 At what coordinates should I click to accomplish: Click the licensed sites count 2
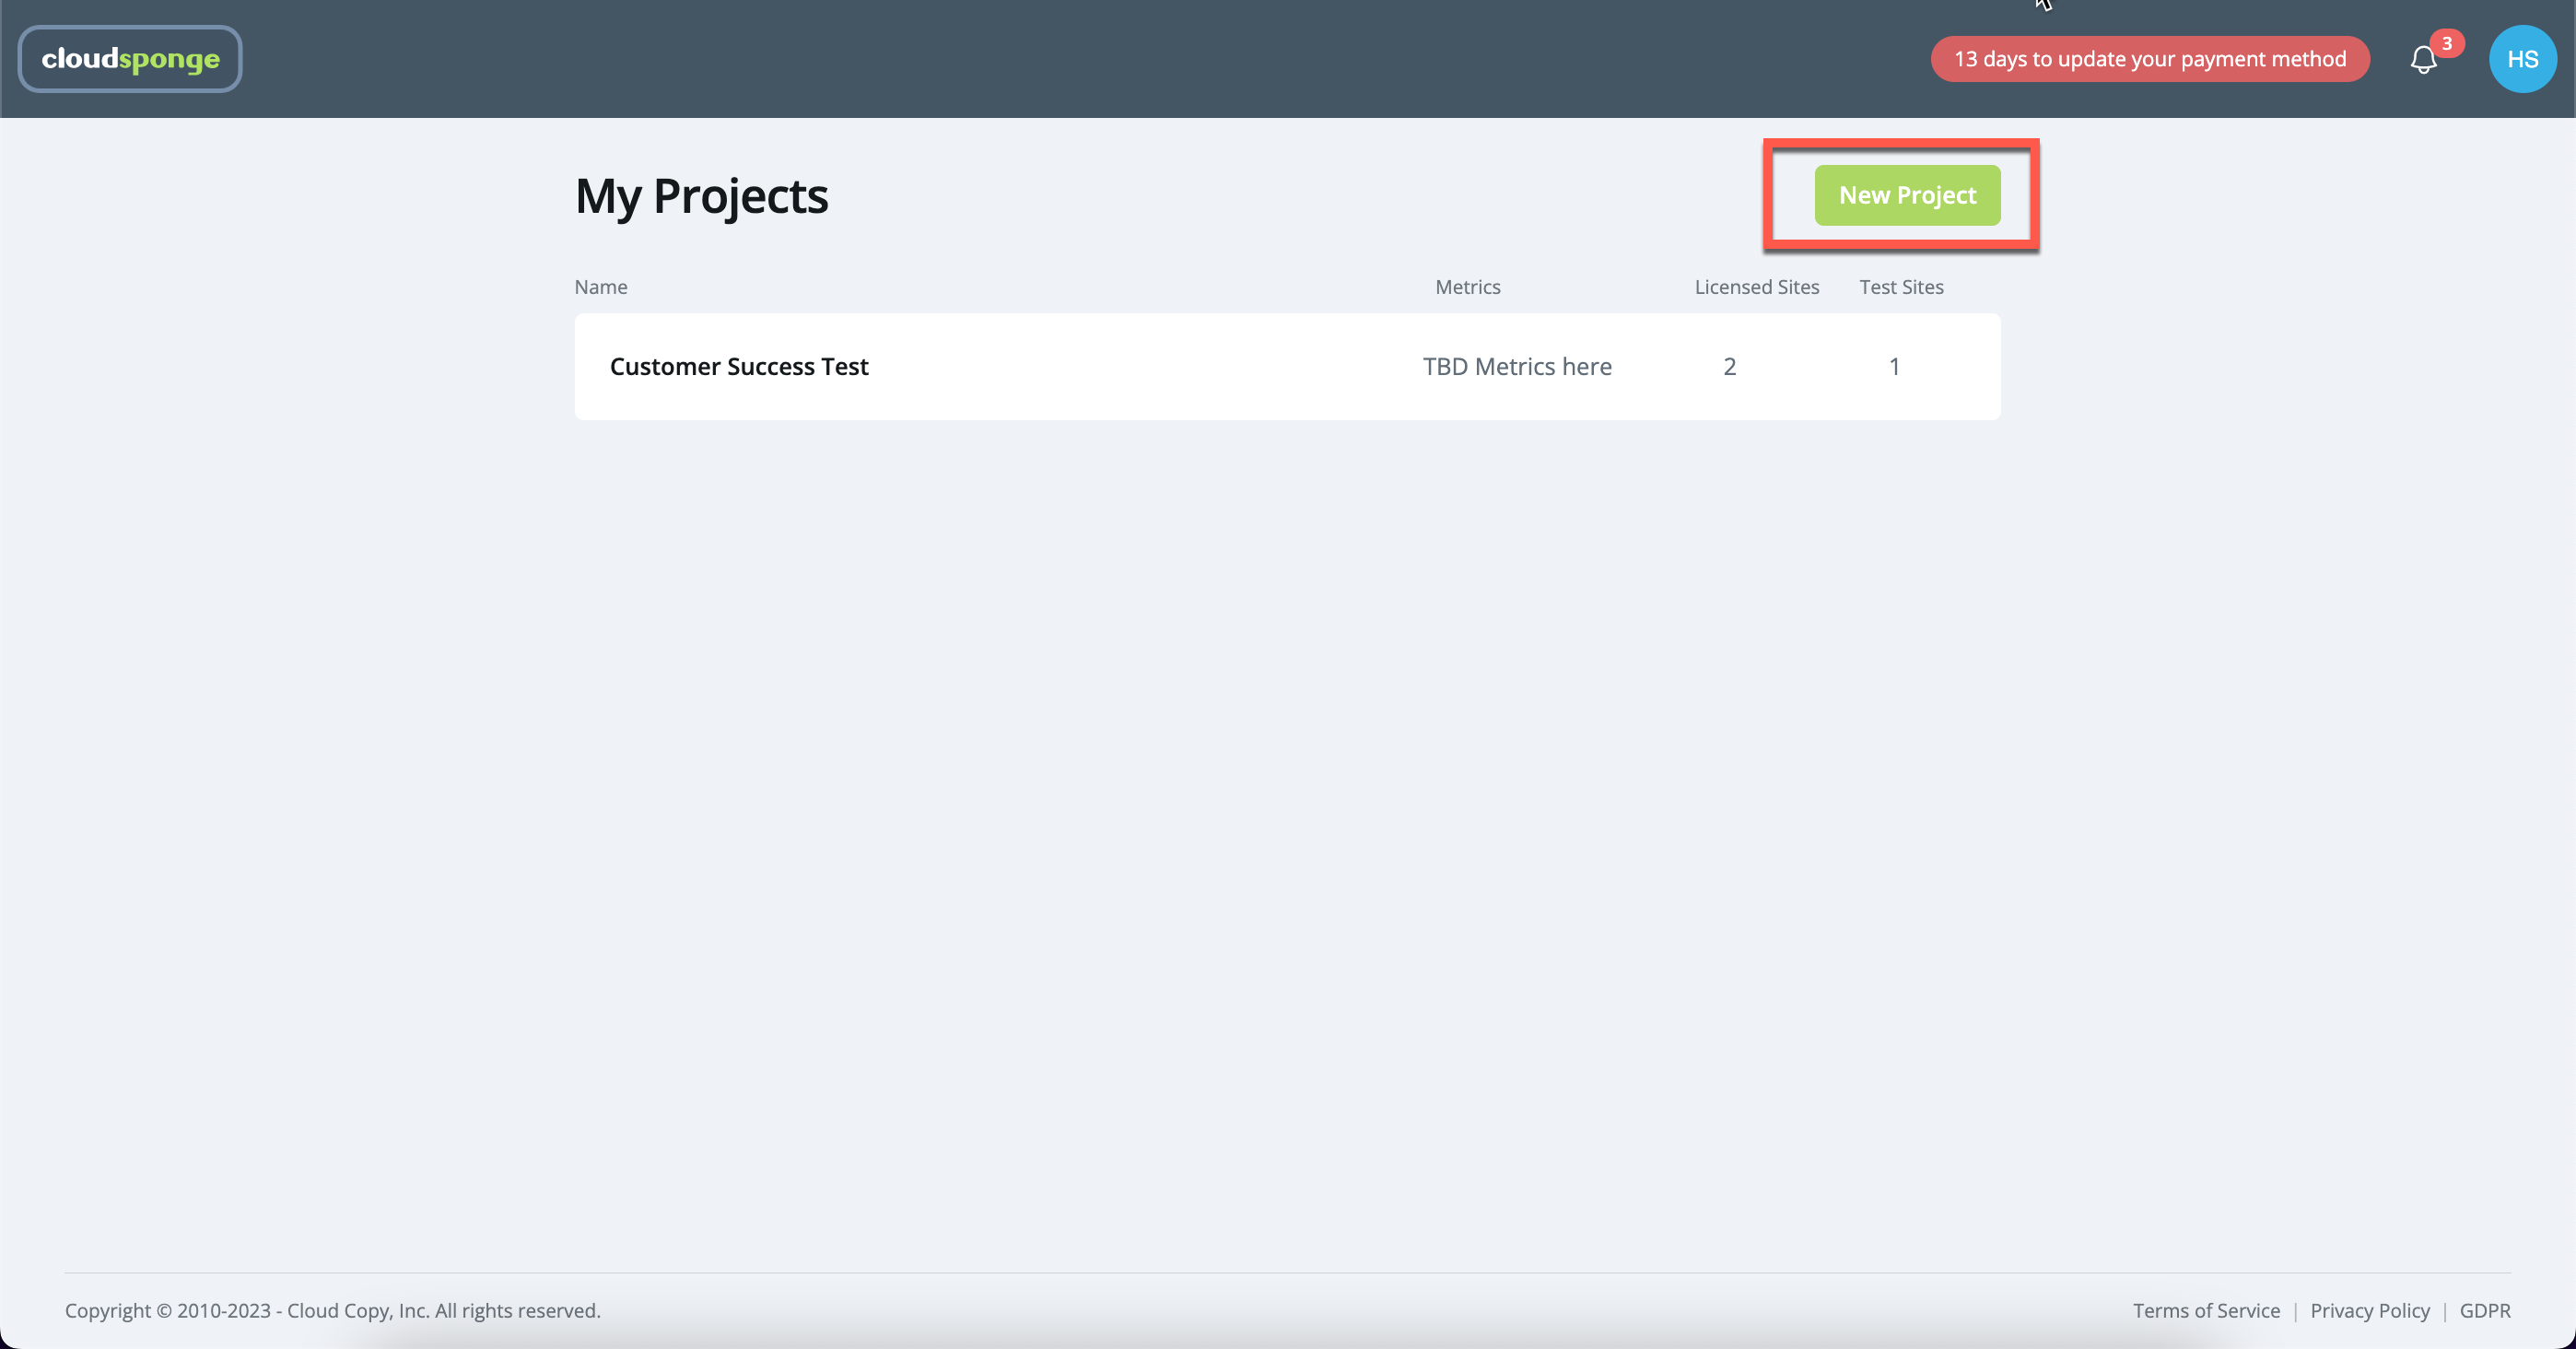tap(1729, 366)
